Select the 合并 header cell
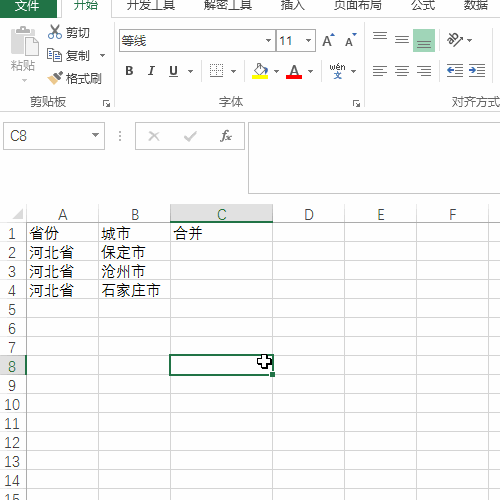The height and width of the screenshot is (500, 500). (x=221, y=233)
